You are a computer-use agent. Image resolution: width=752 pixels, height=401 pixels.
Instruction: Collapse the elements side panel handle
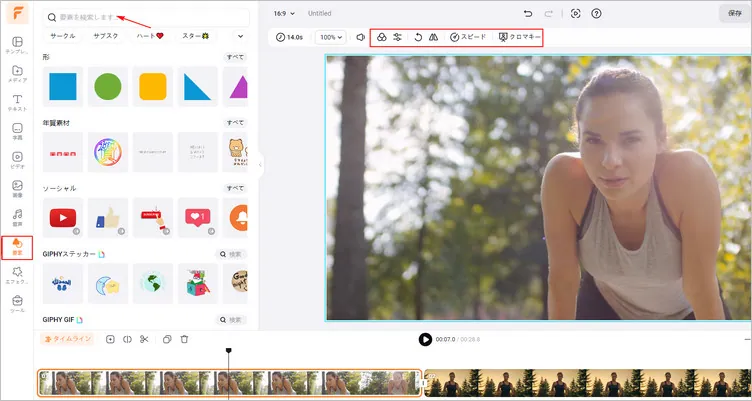260,165
